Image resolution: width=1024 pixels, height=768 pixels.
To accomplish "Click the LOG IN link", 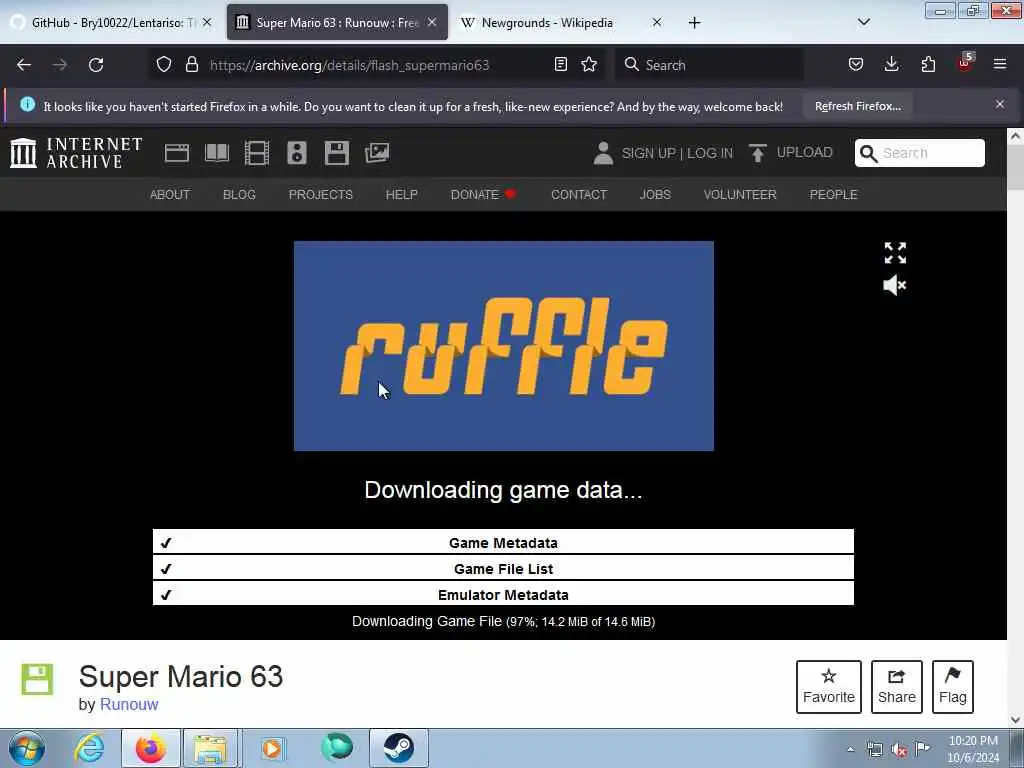I will pyautogui.click(x=710, y=153).
